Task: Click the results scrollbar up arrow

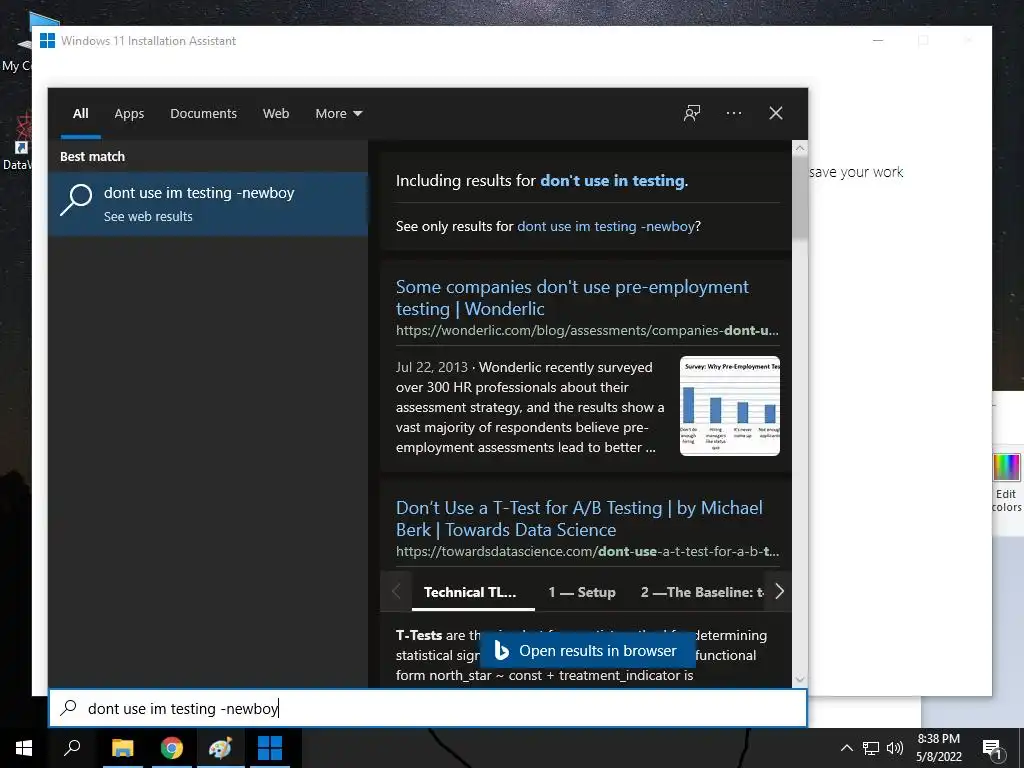Action: [x=799, y=148]
